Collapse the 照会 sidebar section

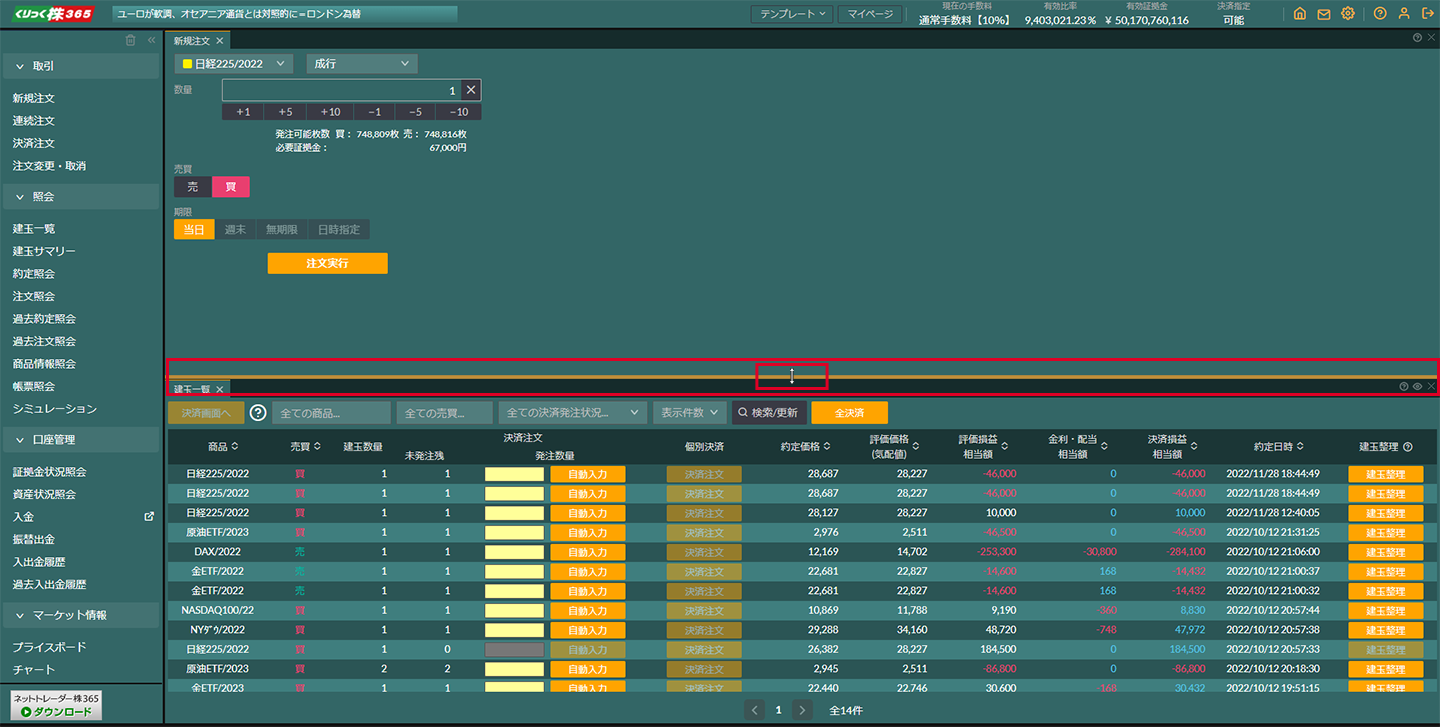[x=81, y=197]
